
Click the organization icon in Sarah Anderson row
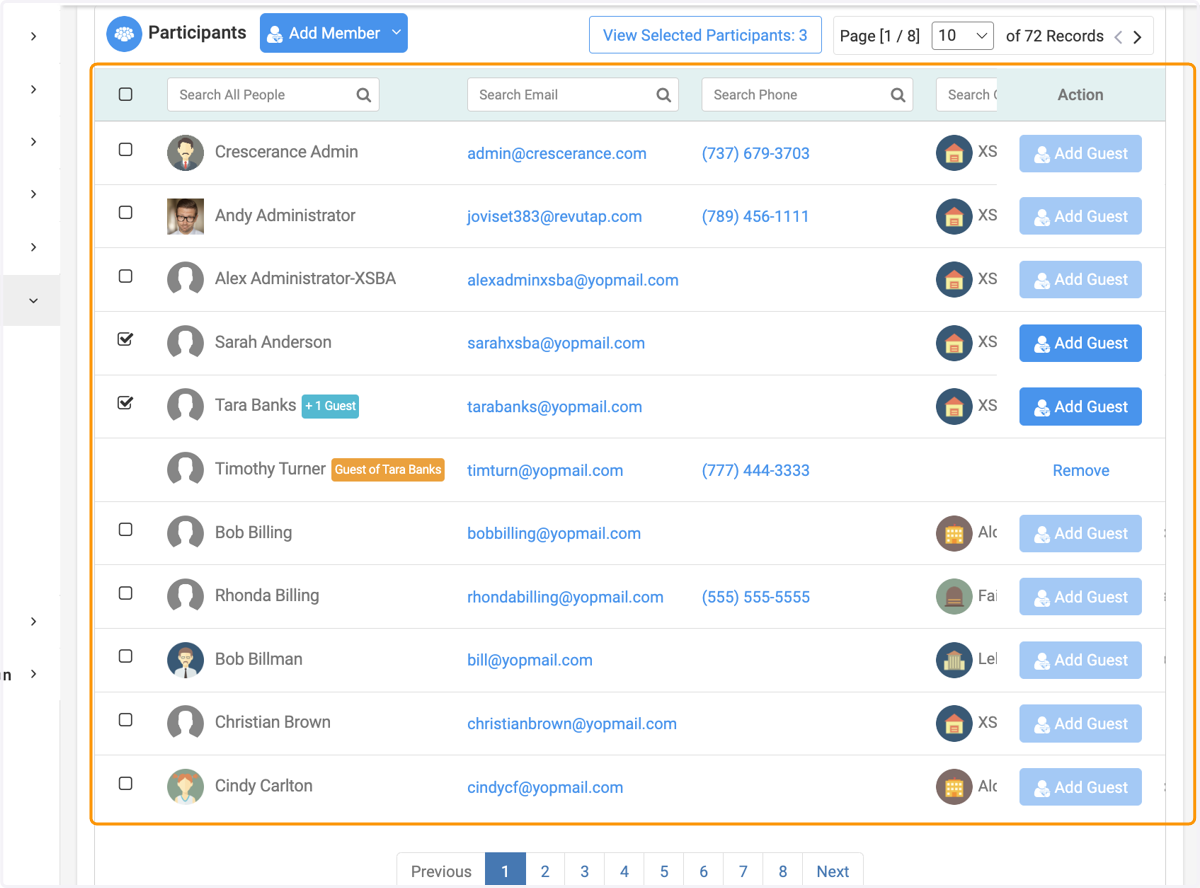pyautogui.click(x=954, y=343)
